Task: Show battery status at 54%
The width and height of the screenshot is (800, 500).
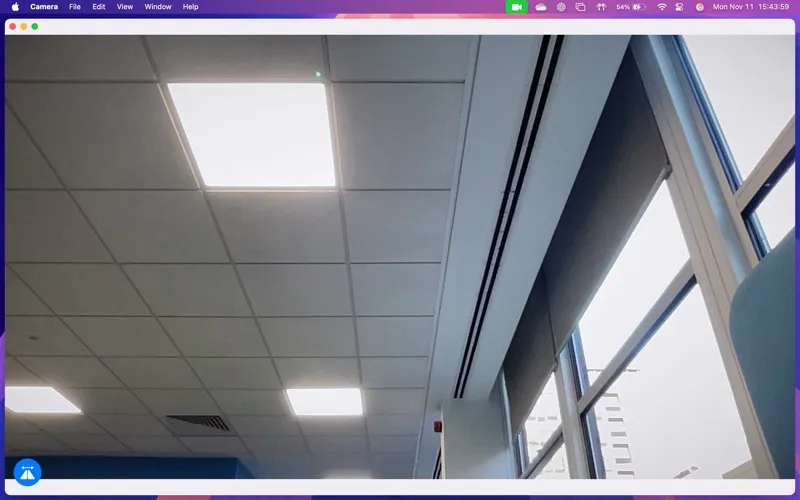Action: pyautogui.click(x=631, y=7)
